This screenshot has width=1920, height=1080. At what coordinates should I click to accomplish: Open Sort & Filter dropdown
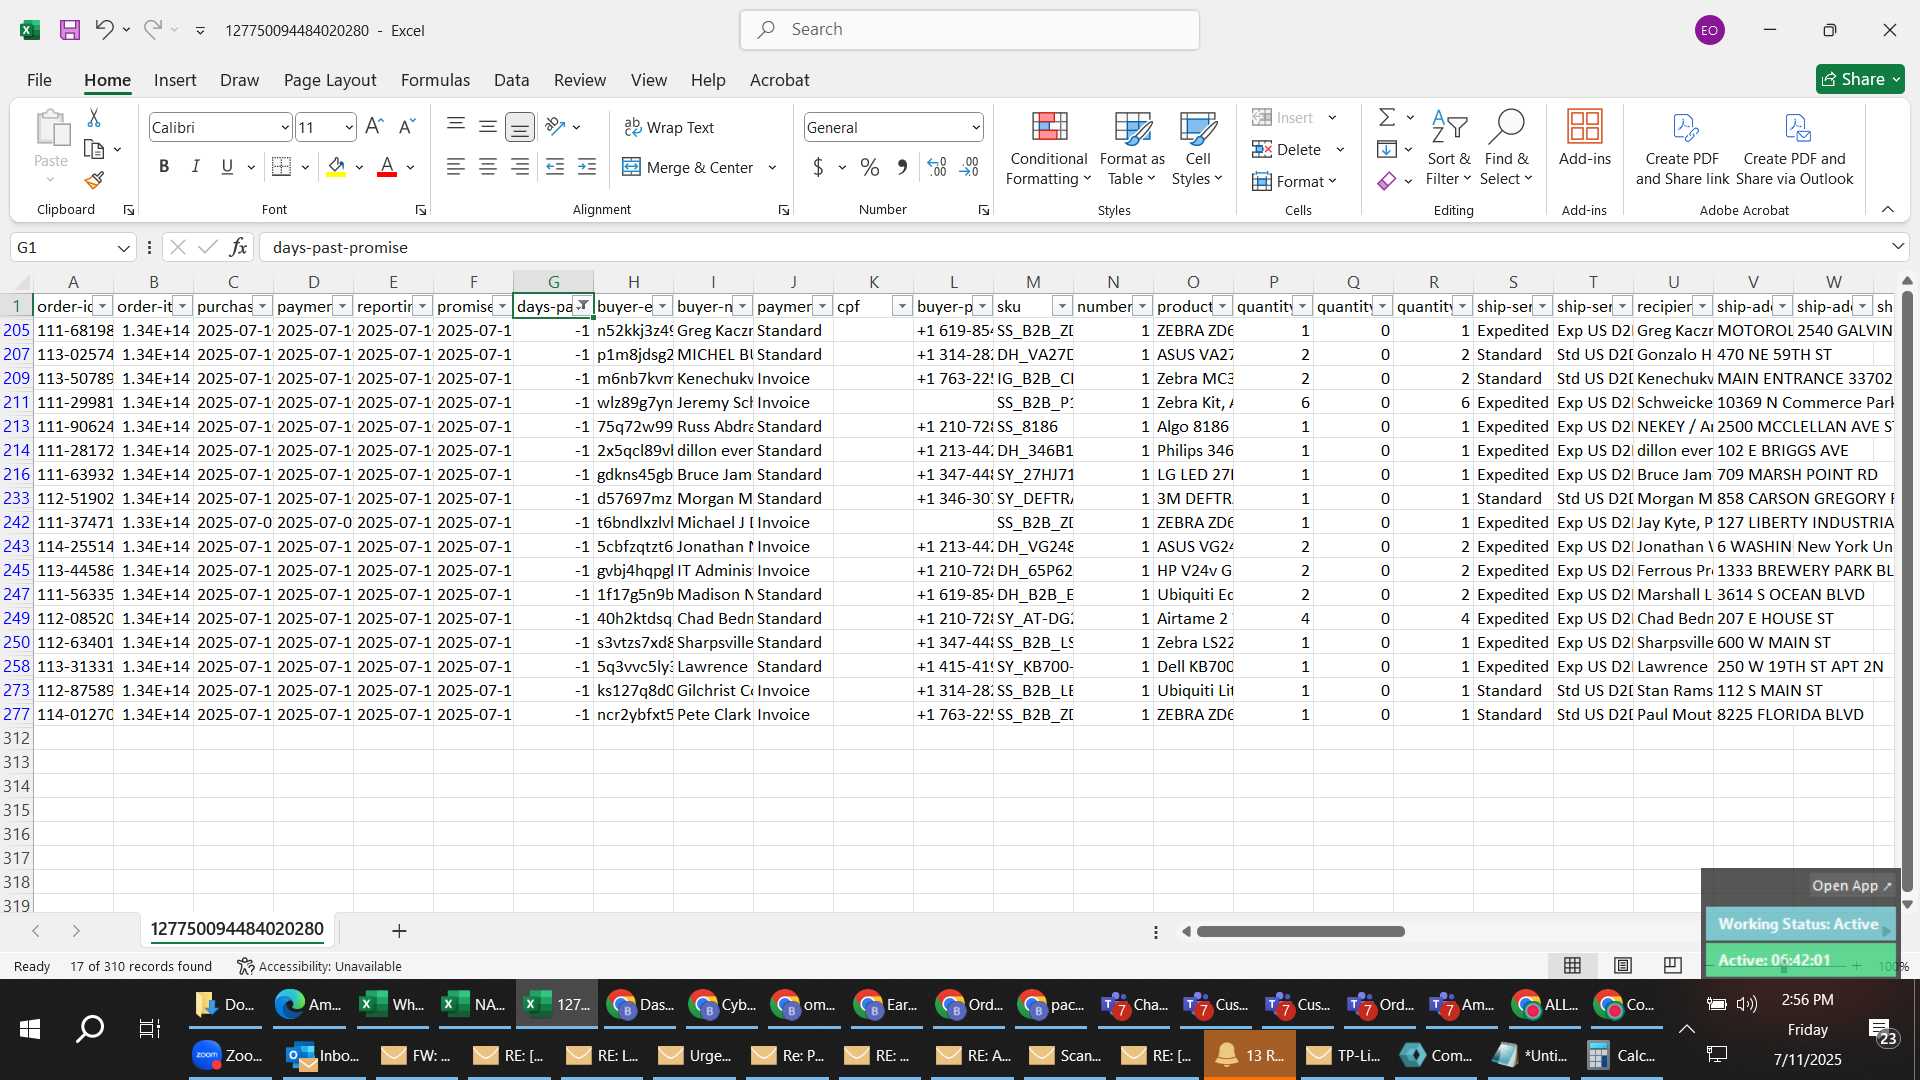pos(1449,148)
